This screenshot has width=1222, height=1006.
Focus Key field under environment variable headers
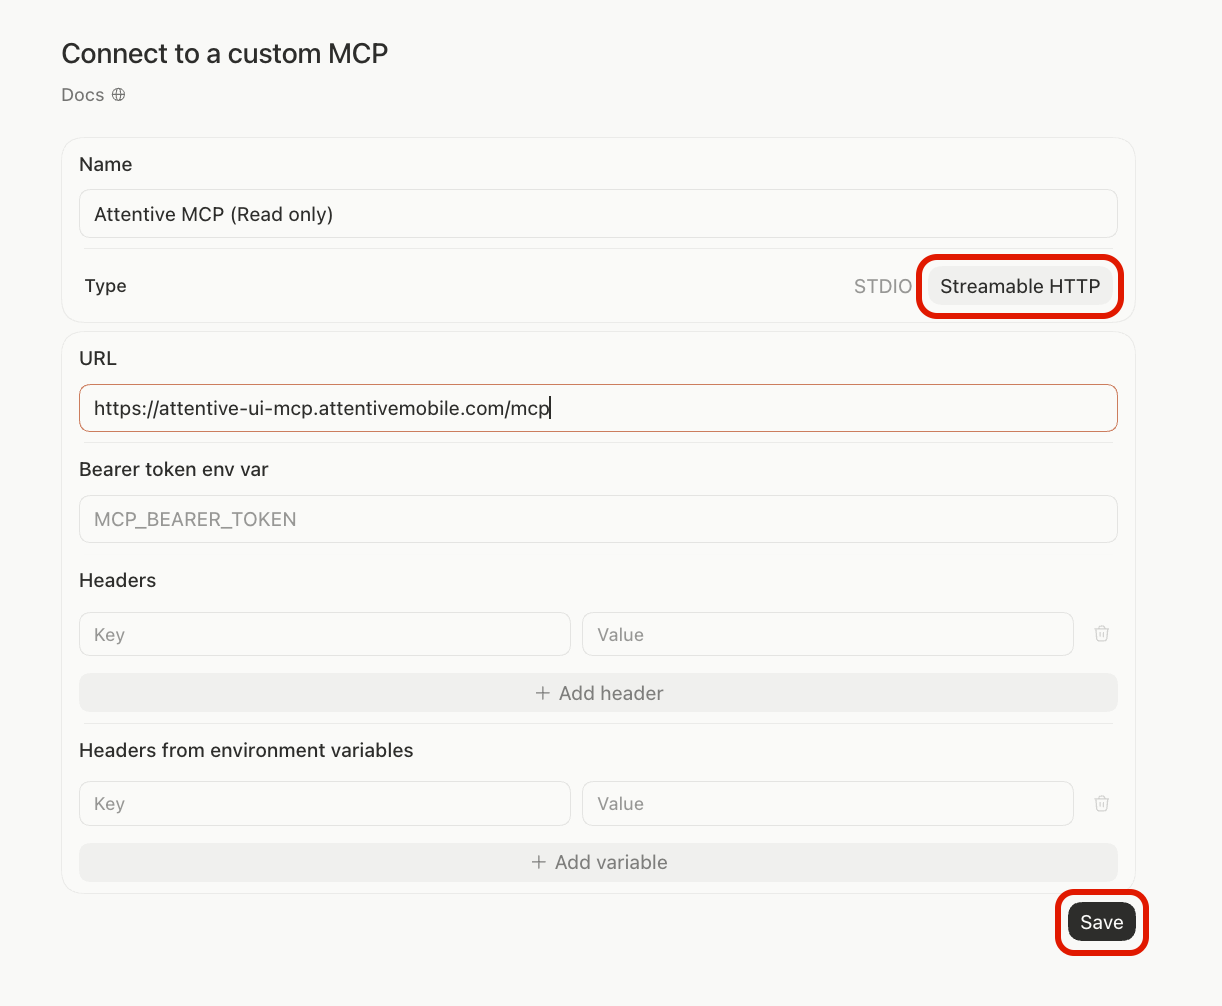325,804
